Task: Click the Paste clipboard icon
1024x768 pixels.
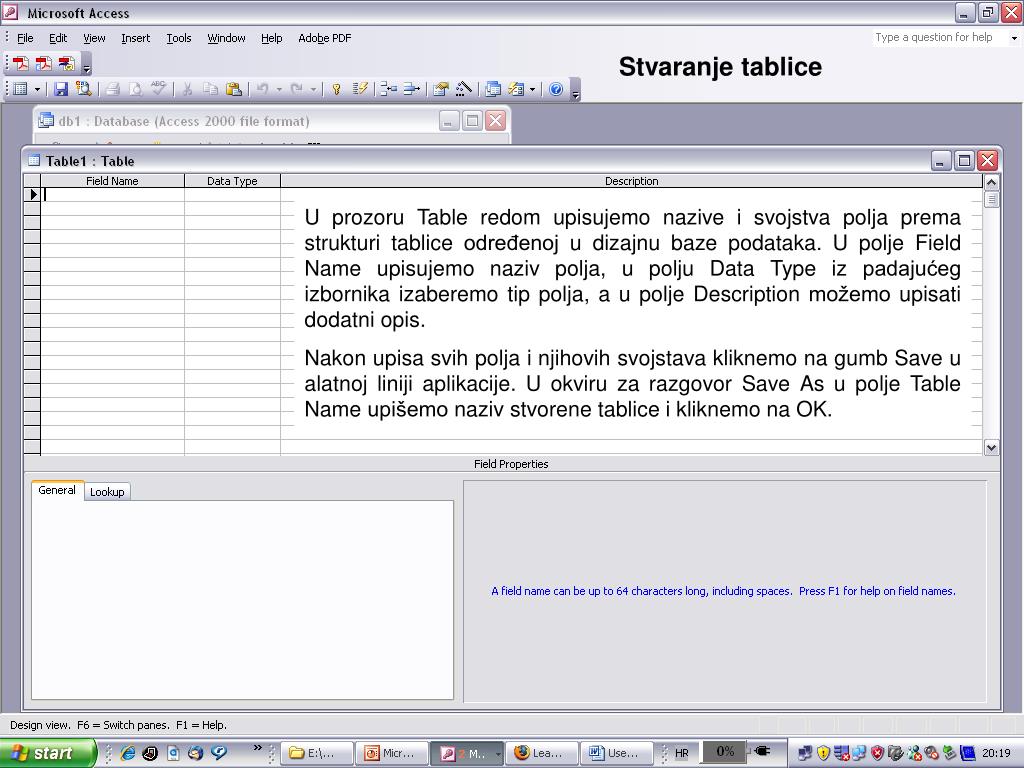Action: click(x=233, y=89)
